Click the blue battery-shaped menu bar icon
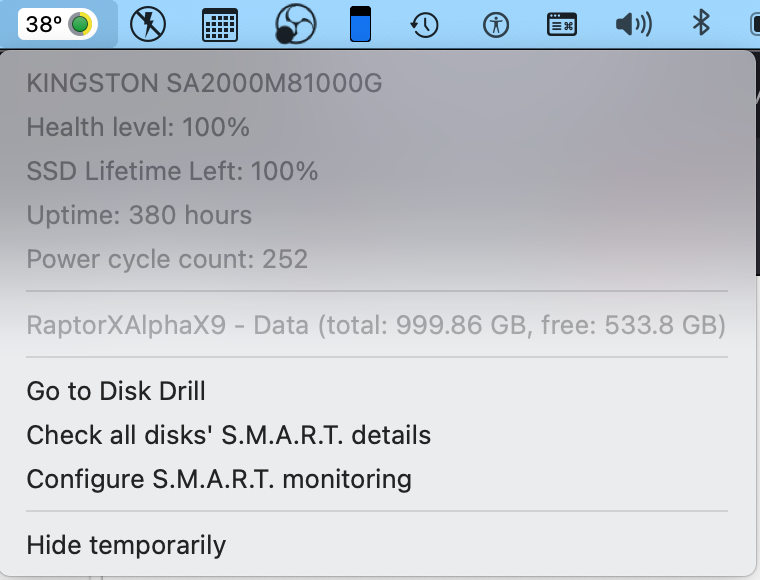 click(360, 24)
